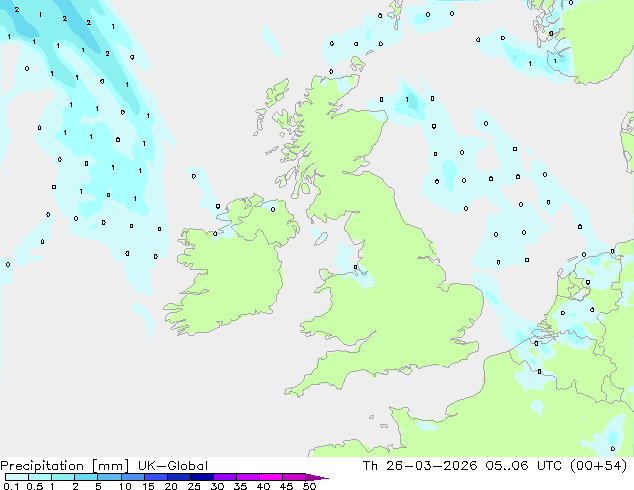Click the legend scale value "20"
Image resolution: width=634 pixels, height=490 pixels.
coord(171,486)
